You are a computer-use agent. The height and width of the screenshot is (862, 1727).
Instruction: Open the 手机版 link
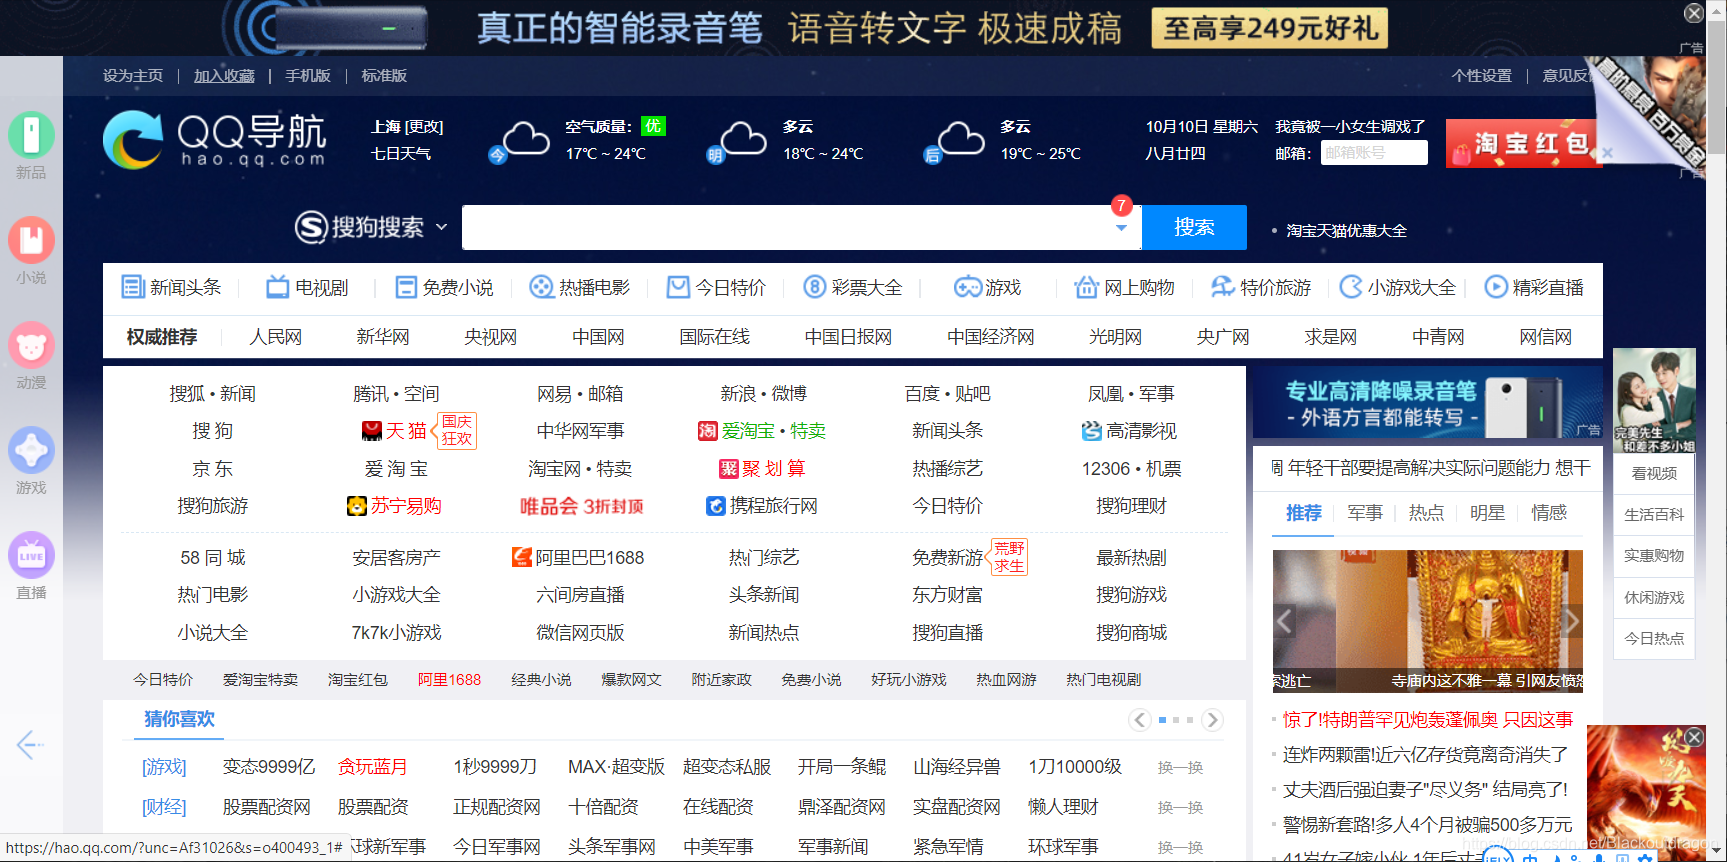(x=308, y=76)
